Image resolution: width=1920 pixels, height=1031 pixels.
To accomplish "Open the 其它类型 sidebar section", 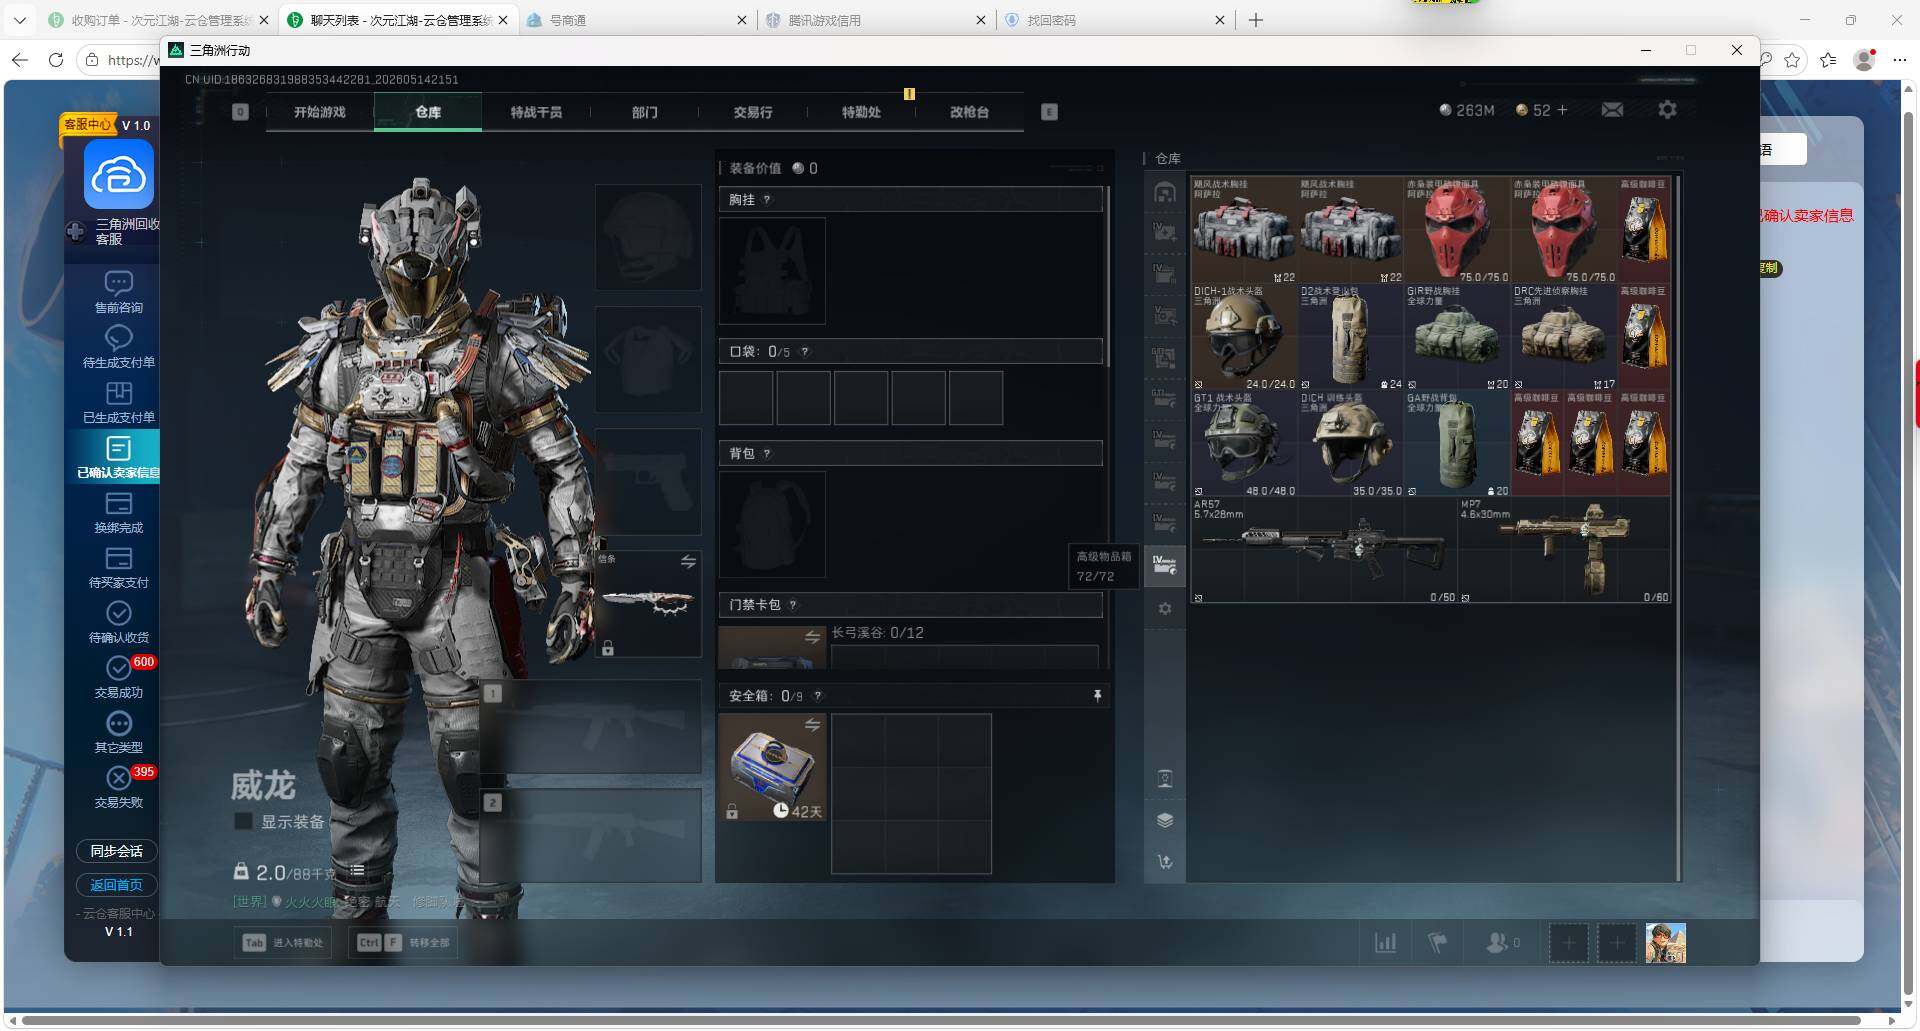I will [x=118, y=732].
